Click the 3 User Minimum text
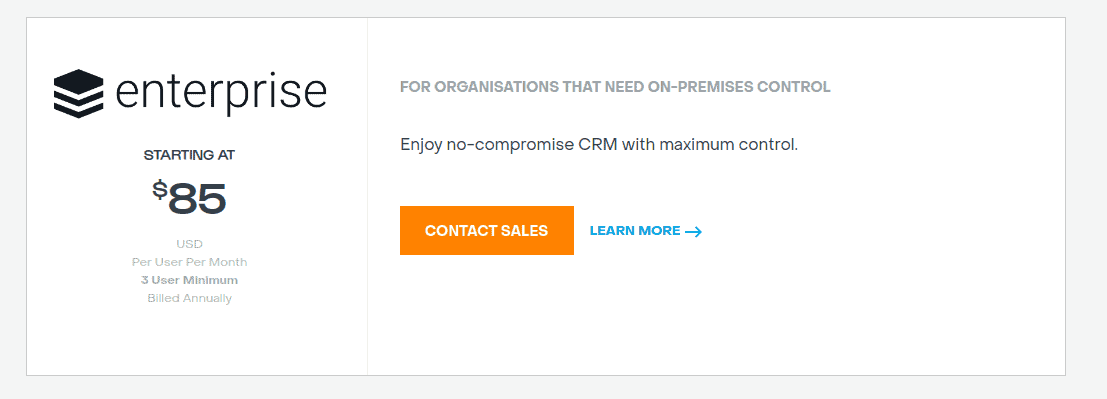The image size is (1107, 399). pyautogui.click(x=189, y=280)
